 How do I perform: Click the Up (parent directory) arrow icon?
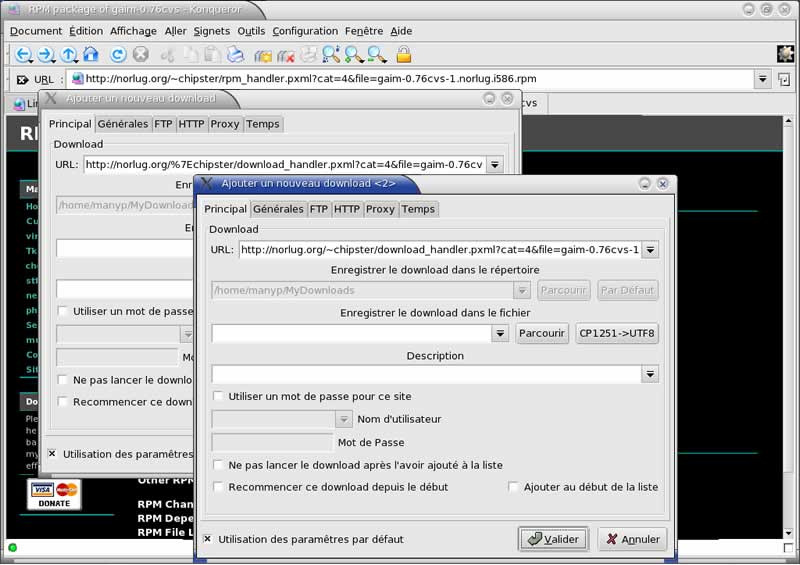[69, 55]
